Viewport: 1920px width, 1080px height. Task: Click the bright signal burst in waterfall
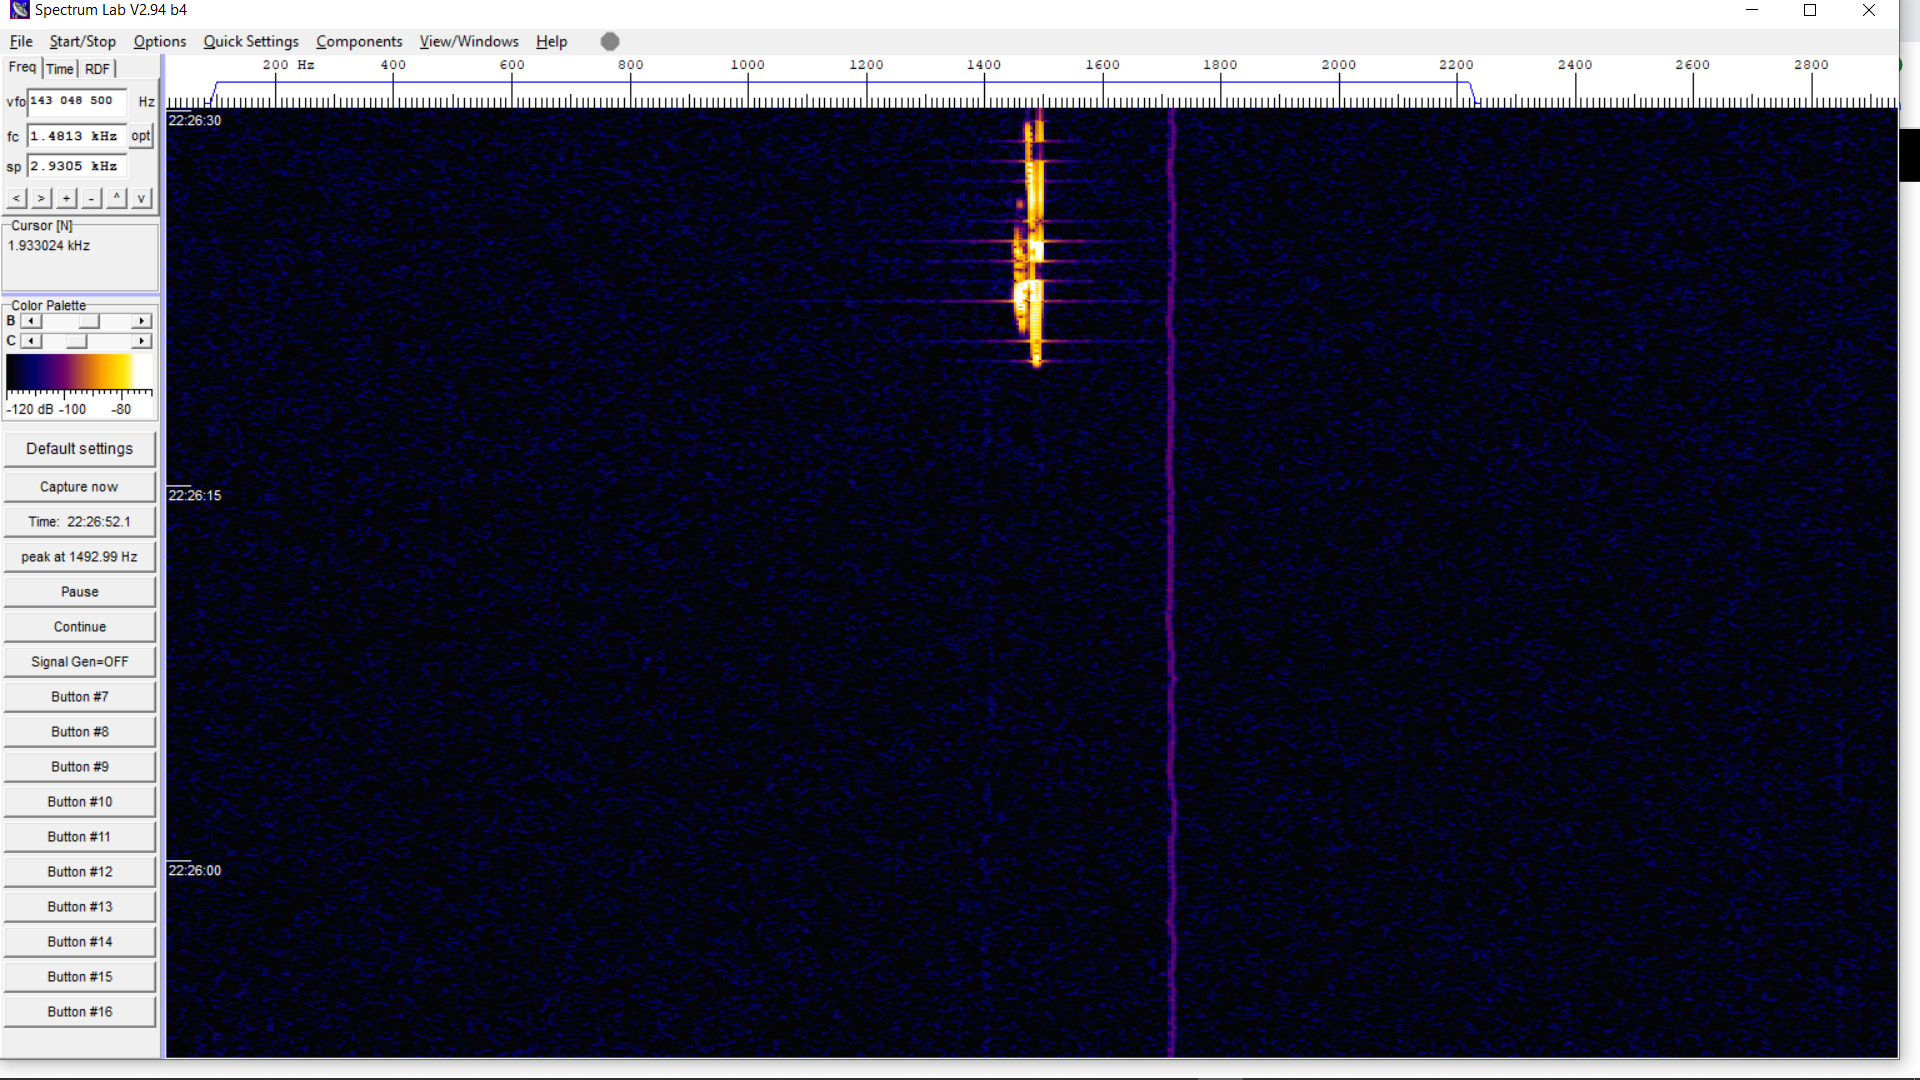tap(1031, 240)
